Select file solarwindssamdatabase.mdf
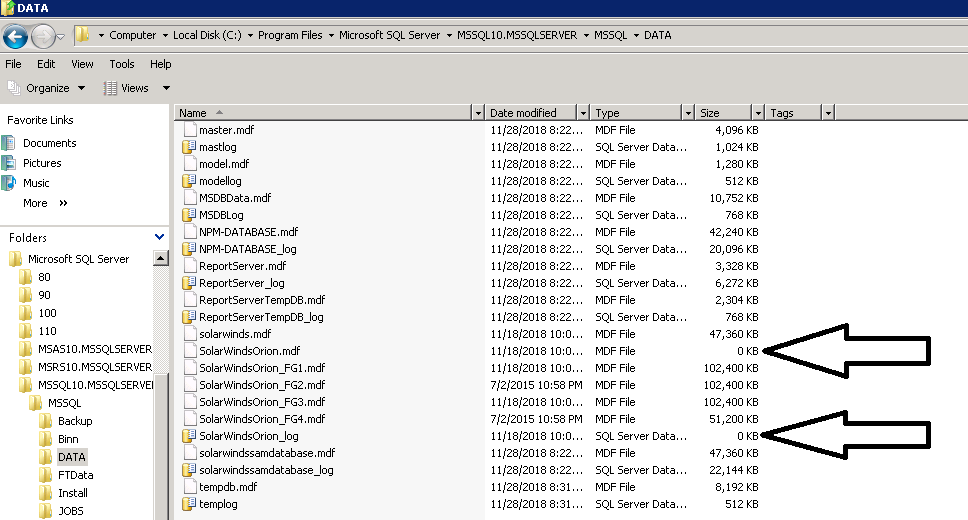Image resolution: width=968 pixels, height=520 pixels. 267,453
